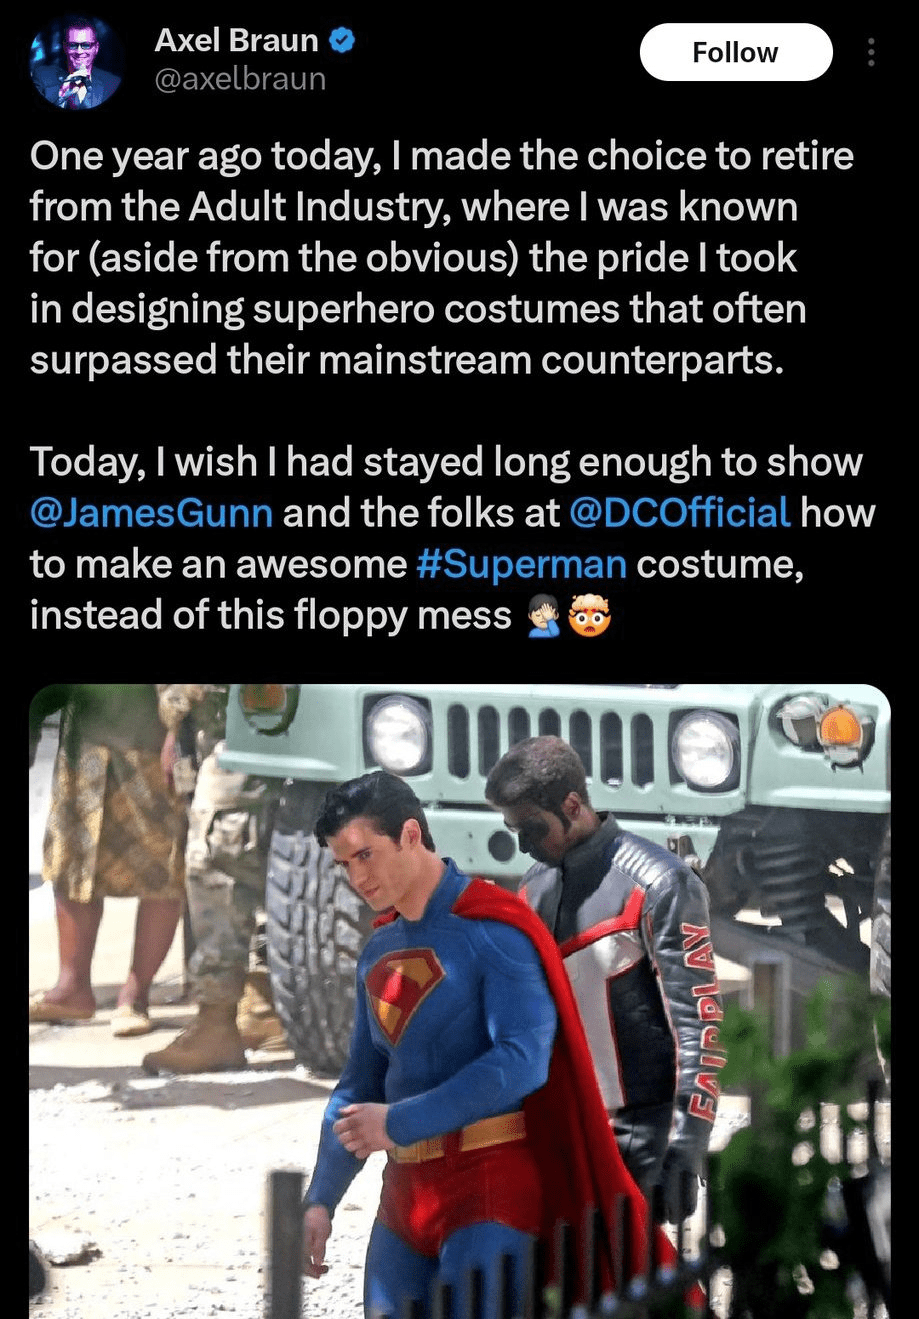The image size is (919, 1319).
Task: Open Axel Braun's profile picture avatar
Action: point(76,60)
